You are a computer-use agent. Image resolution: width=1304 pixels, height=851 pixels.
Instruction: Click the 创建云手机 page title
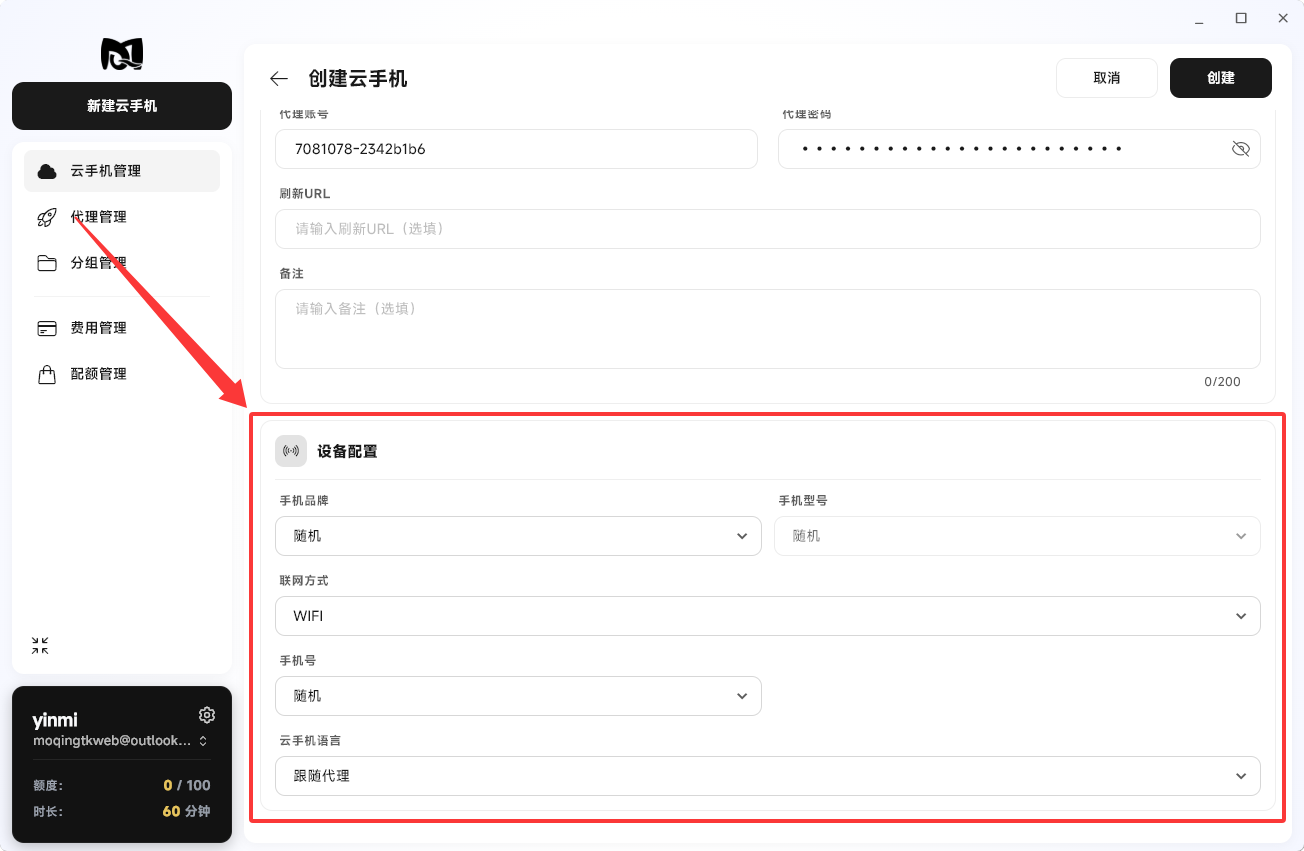pyautogui.click(x=358, y=79)
